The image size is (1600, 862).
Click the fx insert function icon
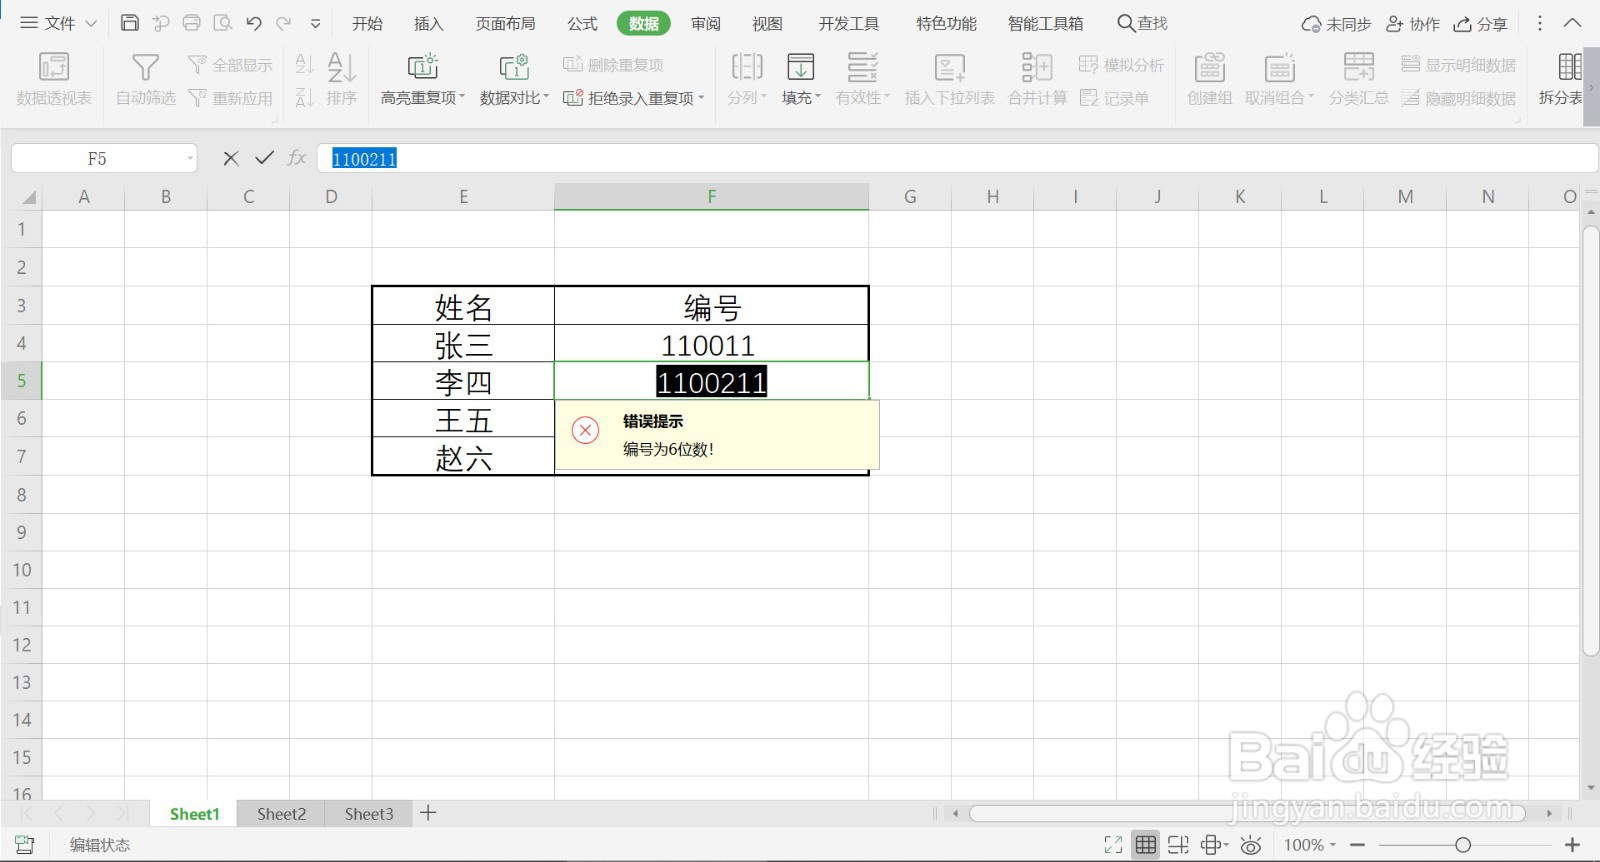tap(297, 158)
